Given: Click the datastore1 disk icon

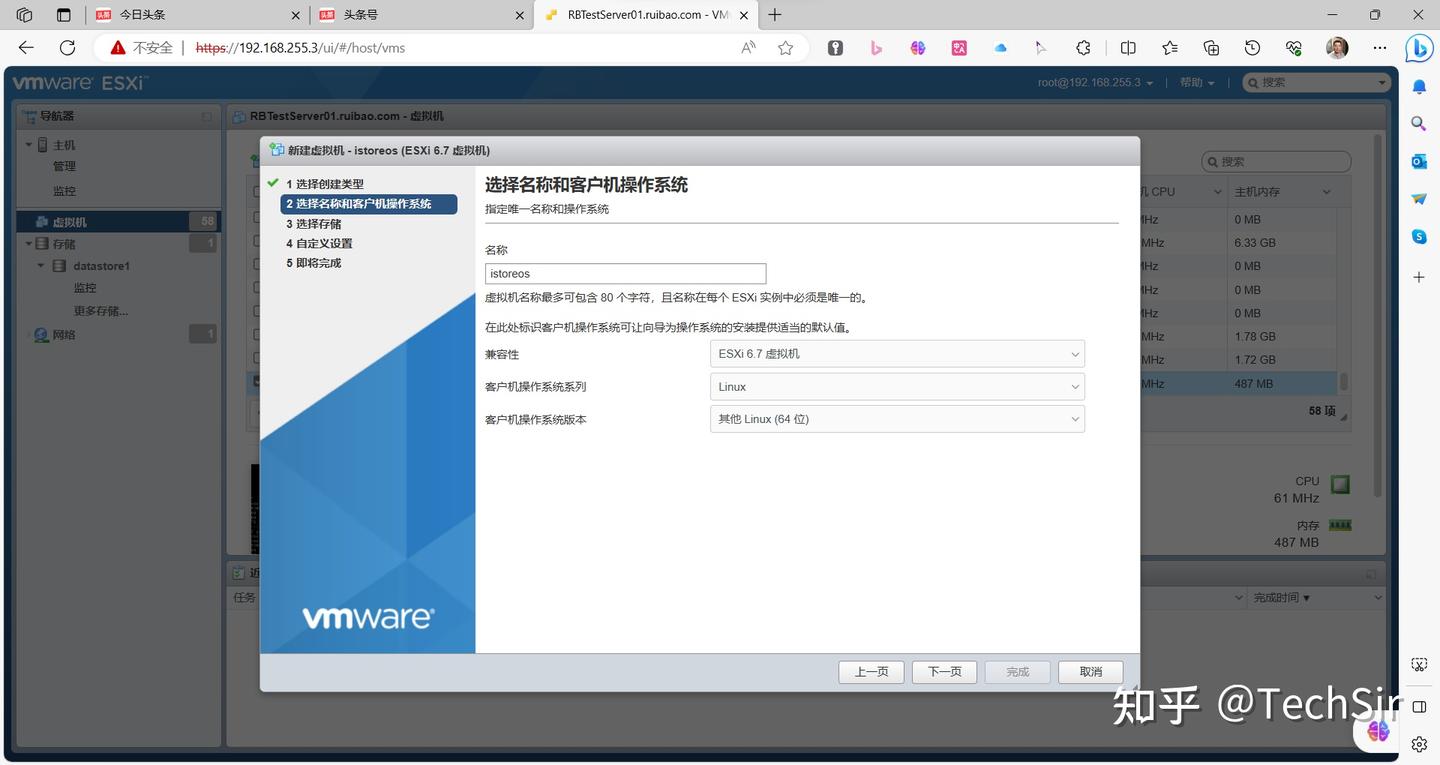Looking at the screenshot, I should pyautogui.click(x=58, y=266).
